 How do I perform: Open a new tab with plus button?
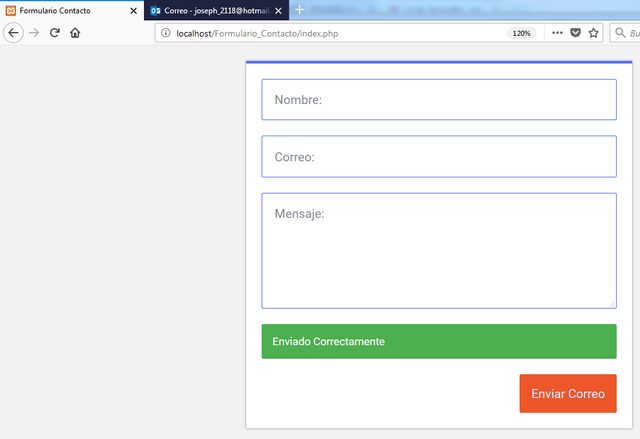(300, 10)
